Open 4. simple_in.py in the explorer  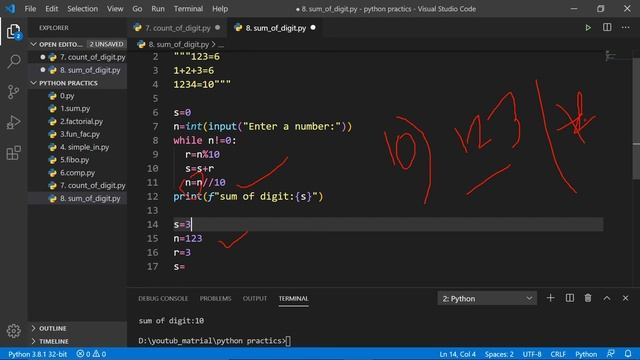(x=77, y=147)
